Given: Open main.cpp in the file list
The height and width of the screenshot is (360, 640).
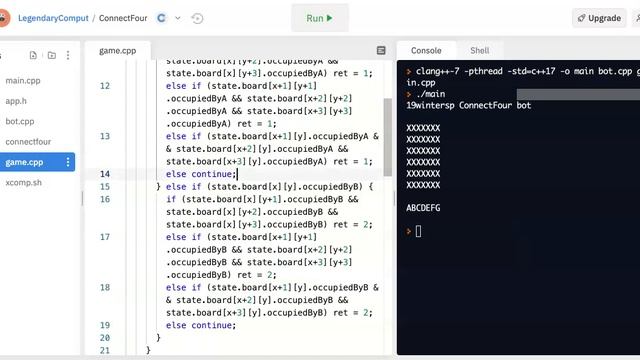Looking at the screenshot, I should 23,80.
